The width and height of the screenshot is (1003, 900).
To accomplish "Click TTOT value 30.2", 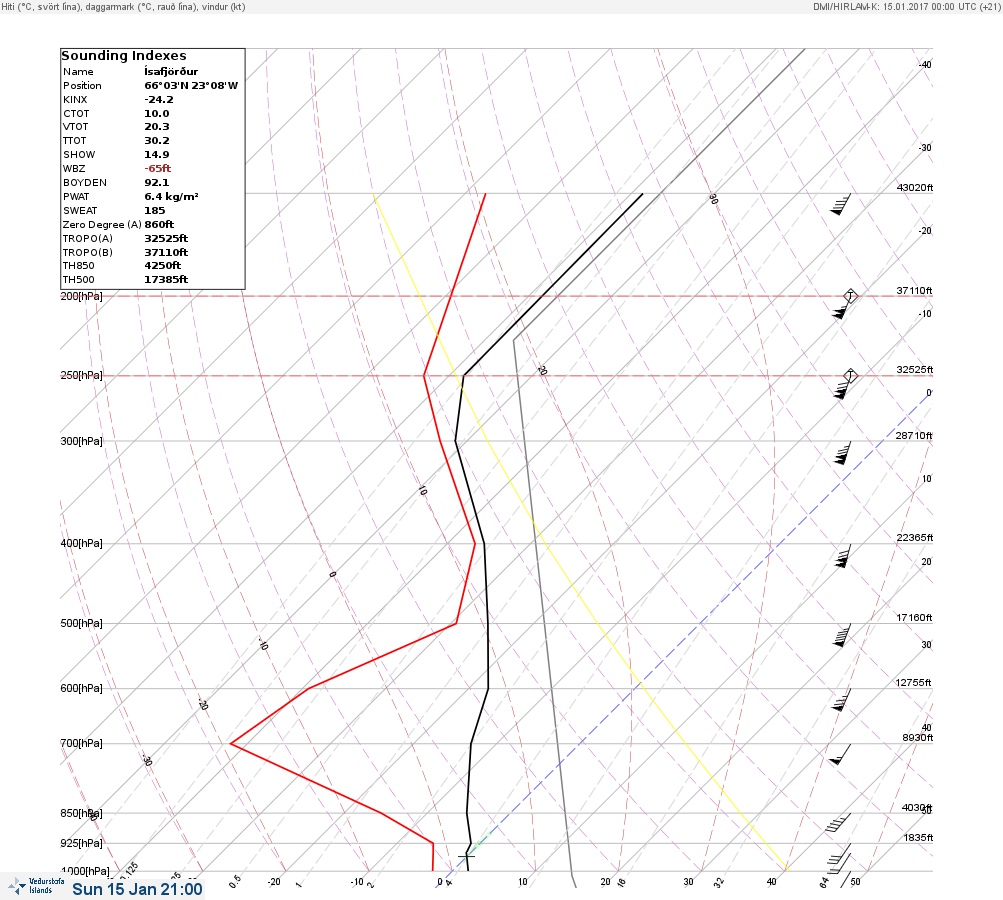I will pos(157,141).
